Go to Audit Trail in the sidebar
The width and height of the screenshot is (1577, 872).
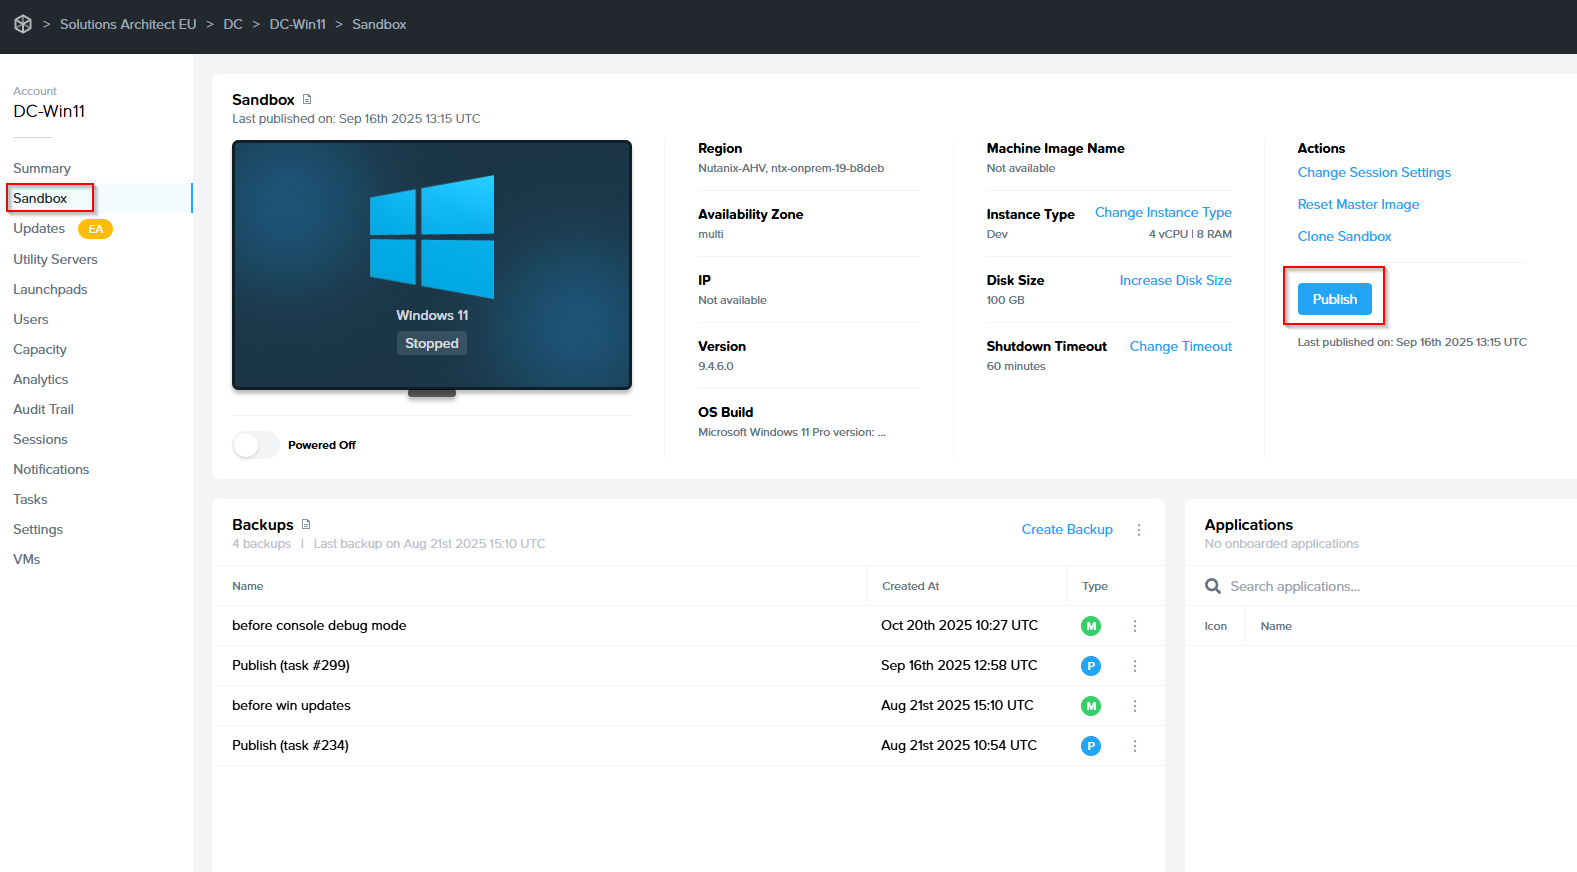43,409
